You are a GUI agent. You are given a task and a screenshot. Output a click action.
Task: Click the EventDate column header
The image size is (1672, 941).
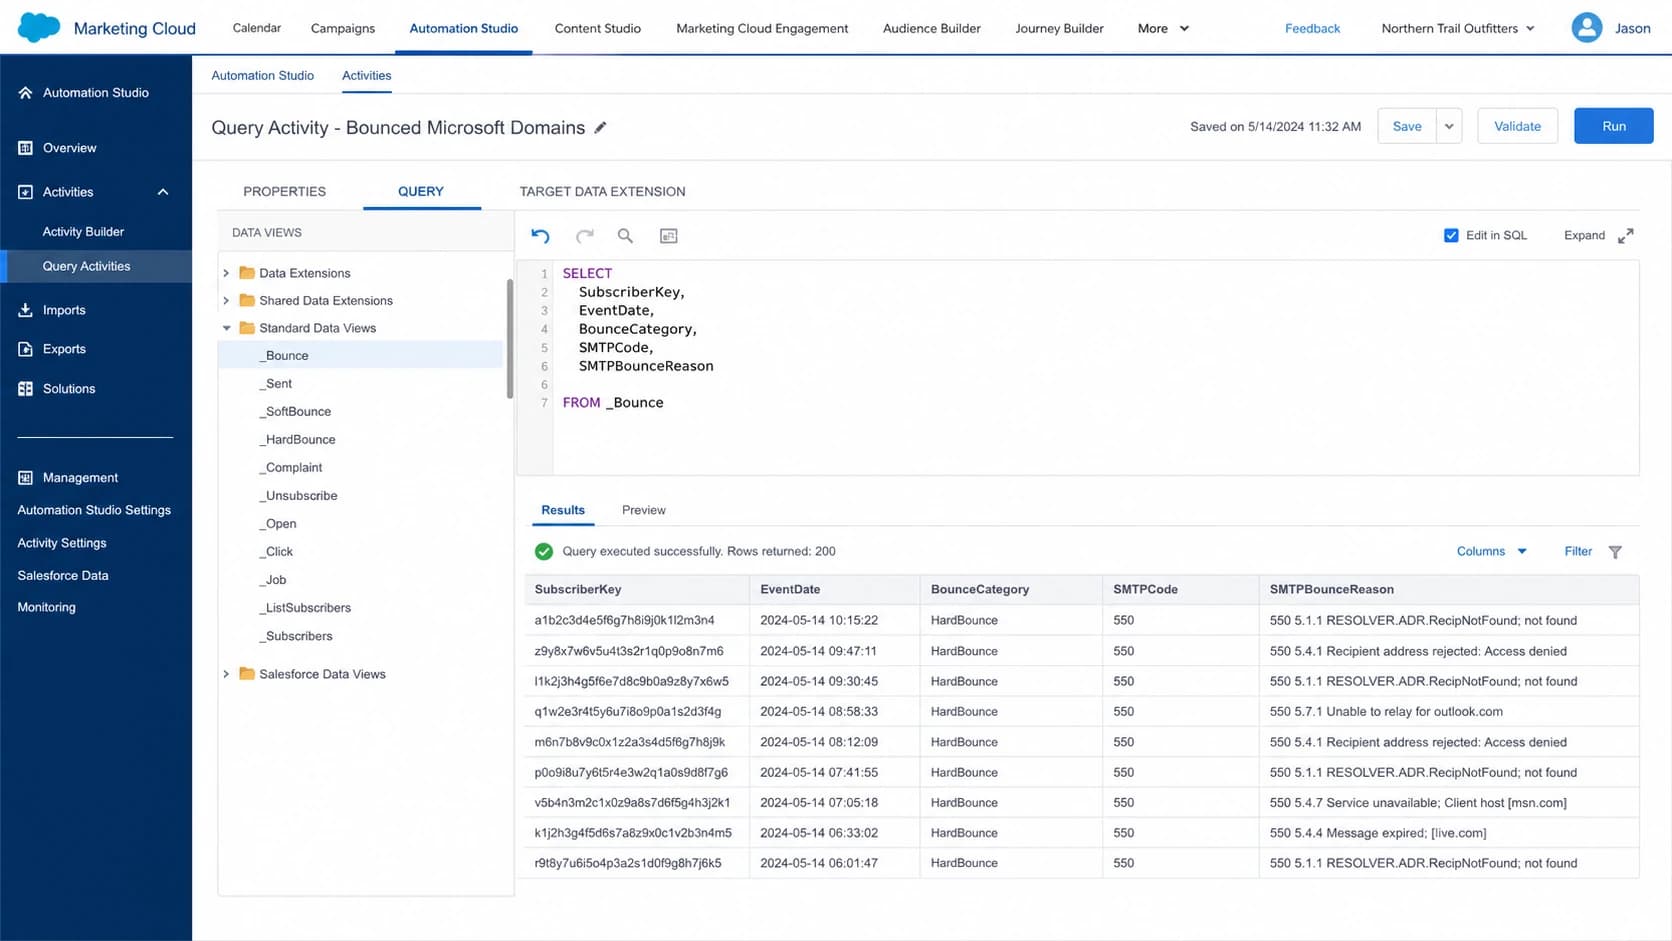[x=790, y=589]
